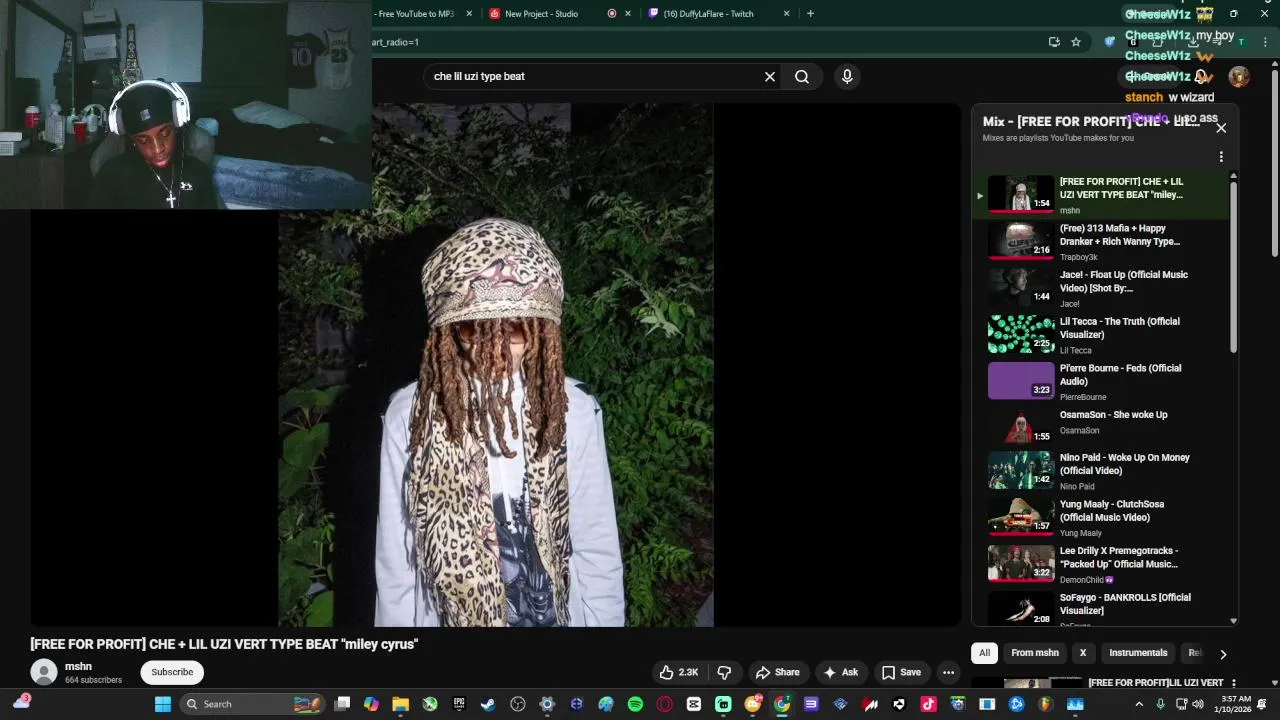Bookmark this page with star icon
1280x720 pixels.
1076,42
